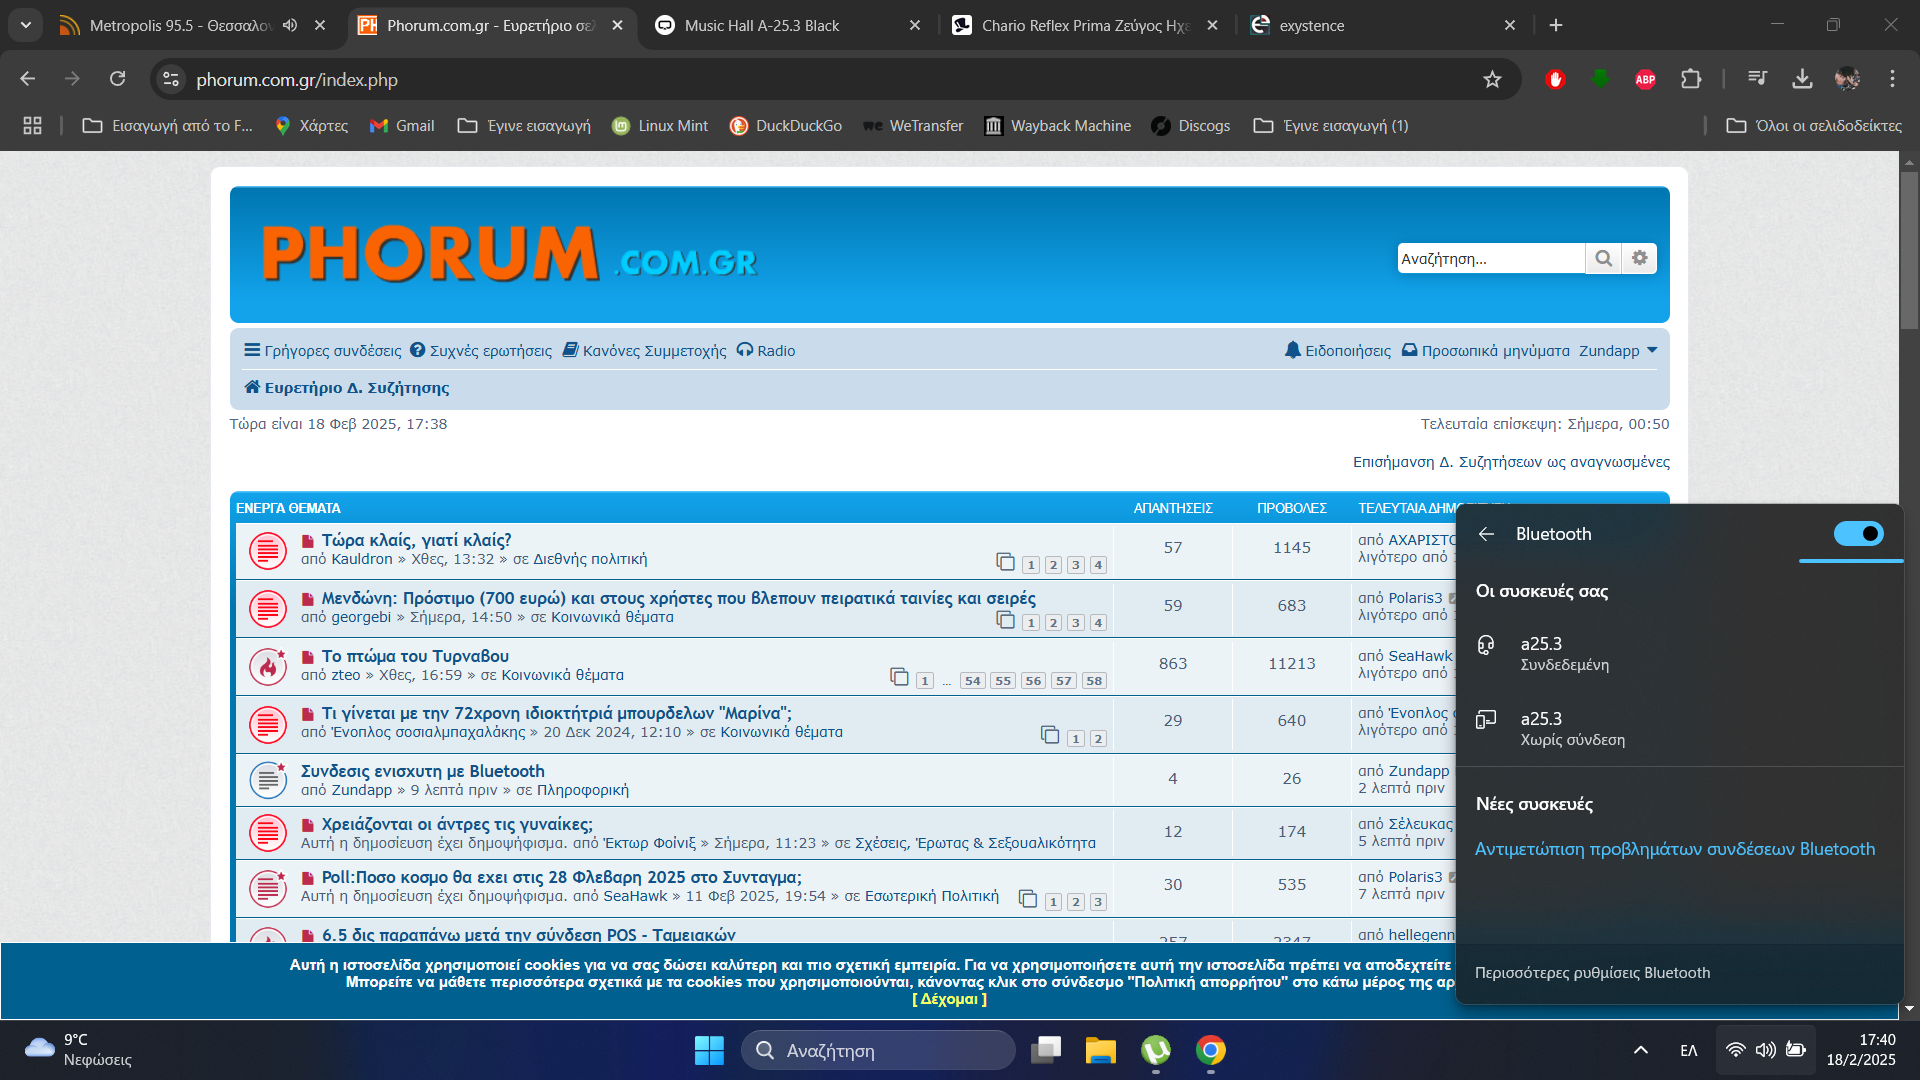Accept cookies via Δέχομαι link

click(x=949, y=999)
